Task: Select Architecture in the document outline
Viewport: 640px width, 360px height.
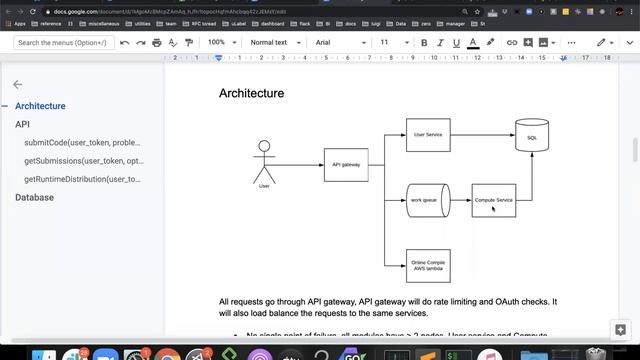Action: (x=40, y=106)
